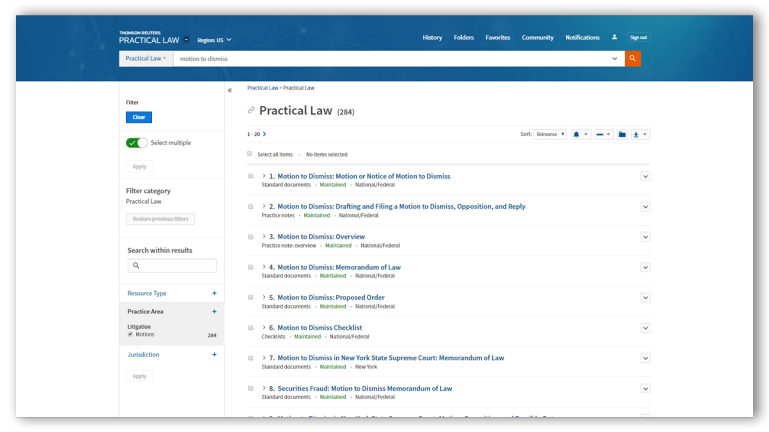Open the save to folder icon
Image resolution: width=769 pixels, height=432 pixels.
[x=622, y=134]
